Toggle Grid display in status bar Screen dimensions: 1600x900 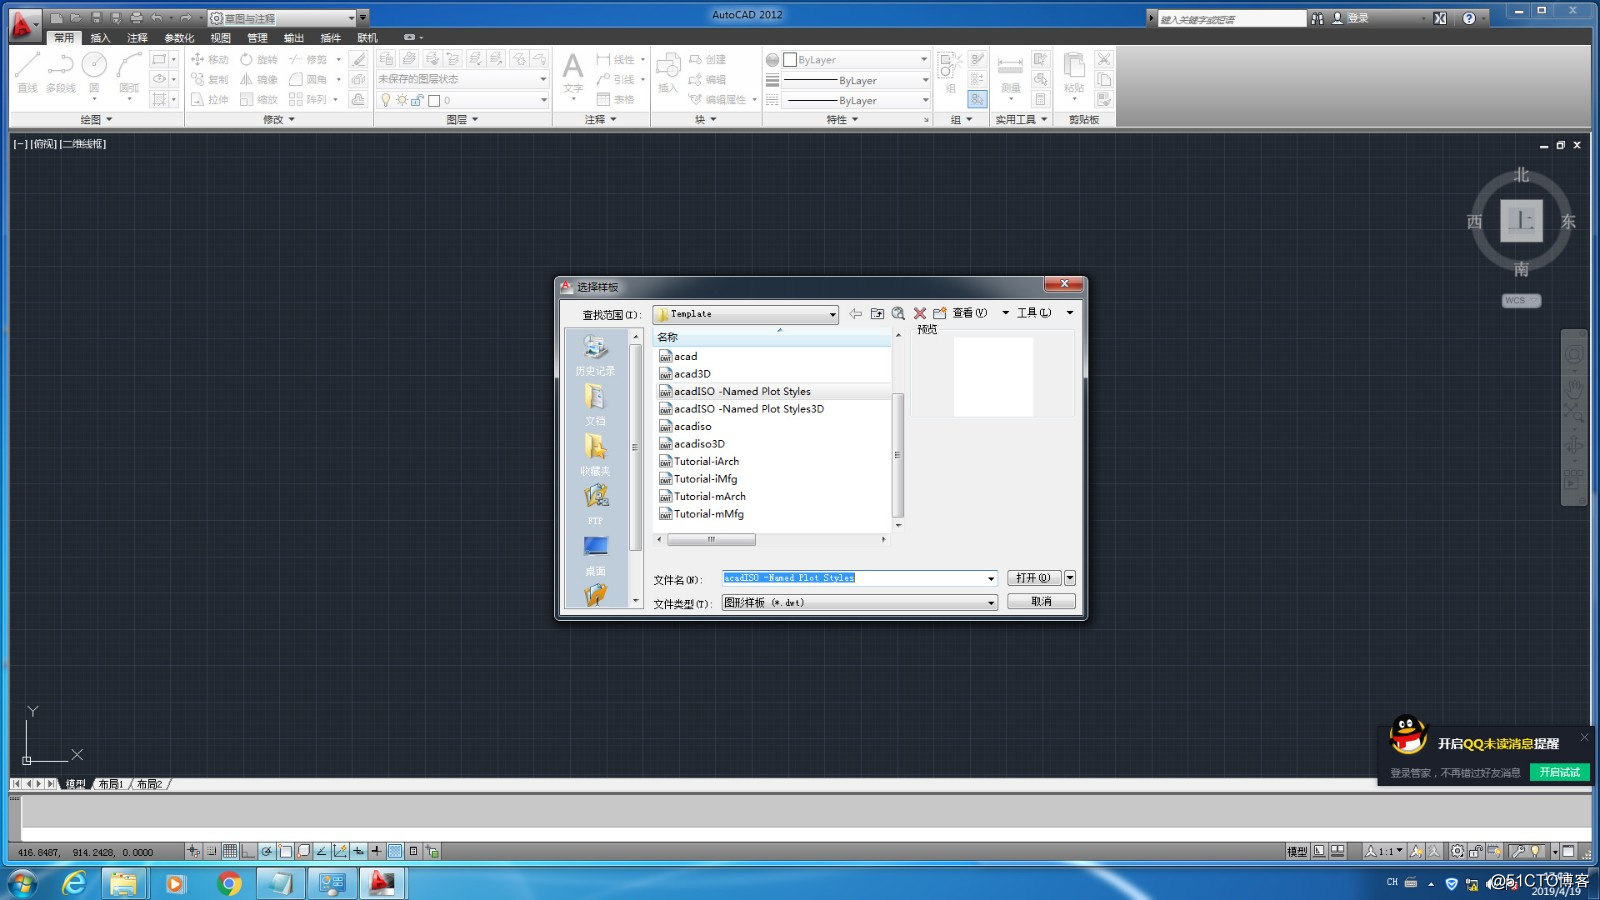pos(230,851)
